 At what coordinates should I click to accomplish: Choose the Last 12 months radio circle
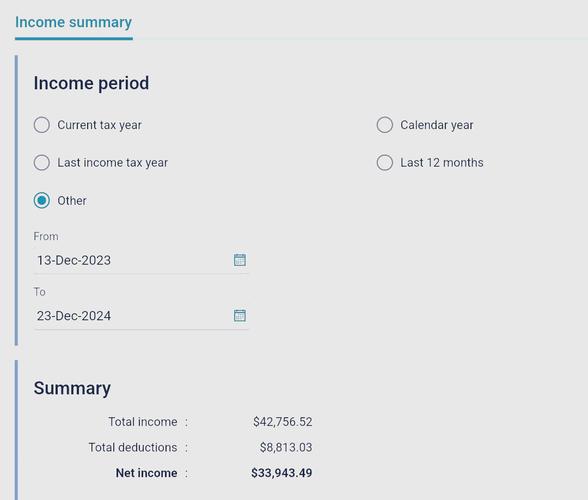pyautogui.click(x=385, y=163)
